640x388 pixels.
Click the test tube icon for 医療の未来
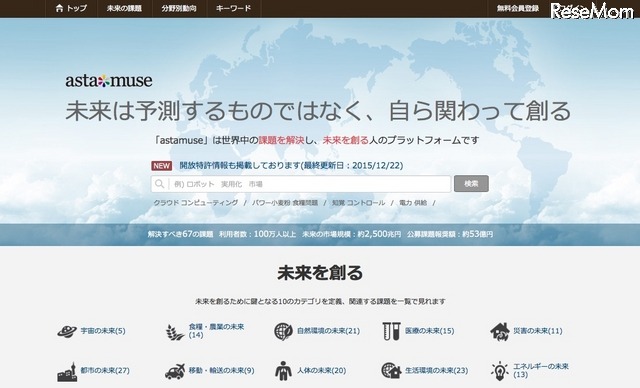[x=391, y=331]
